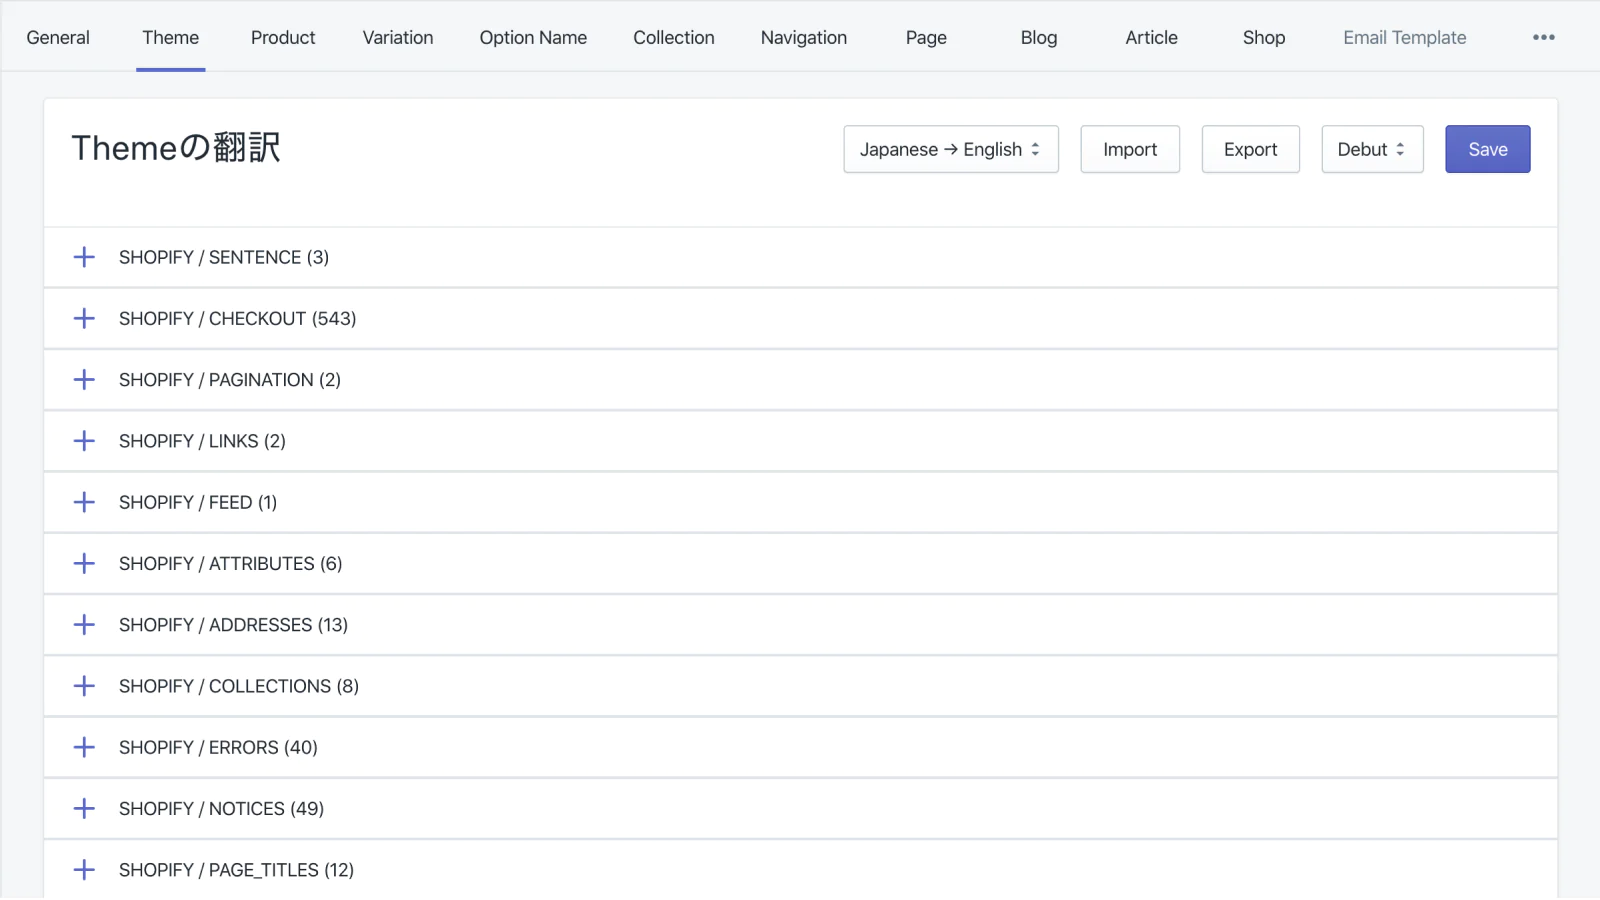Expand the SHOPIFY / SENTENCE plus icon
This screenshot has width=1600, height=900.
[84, 257]
